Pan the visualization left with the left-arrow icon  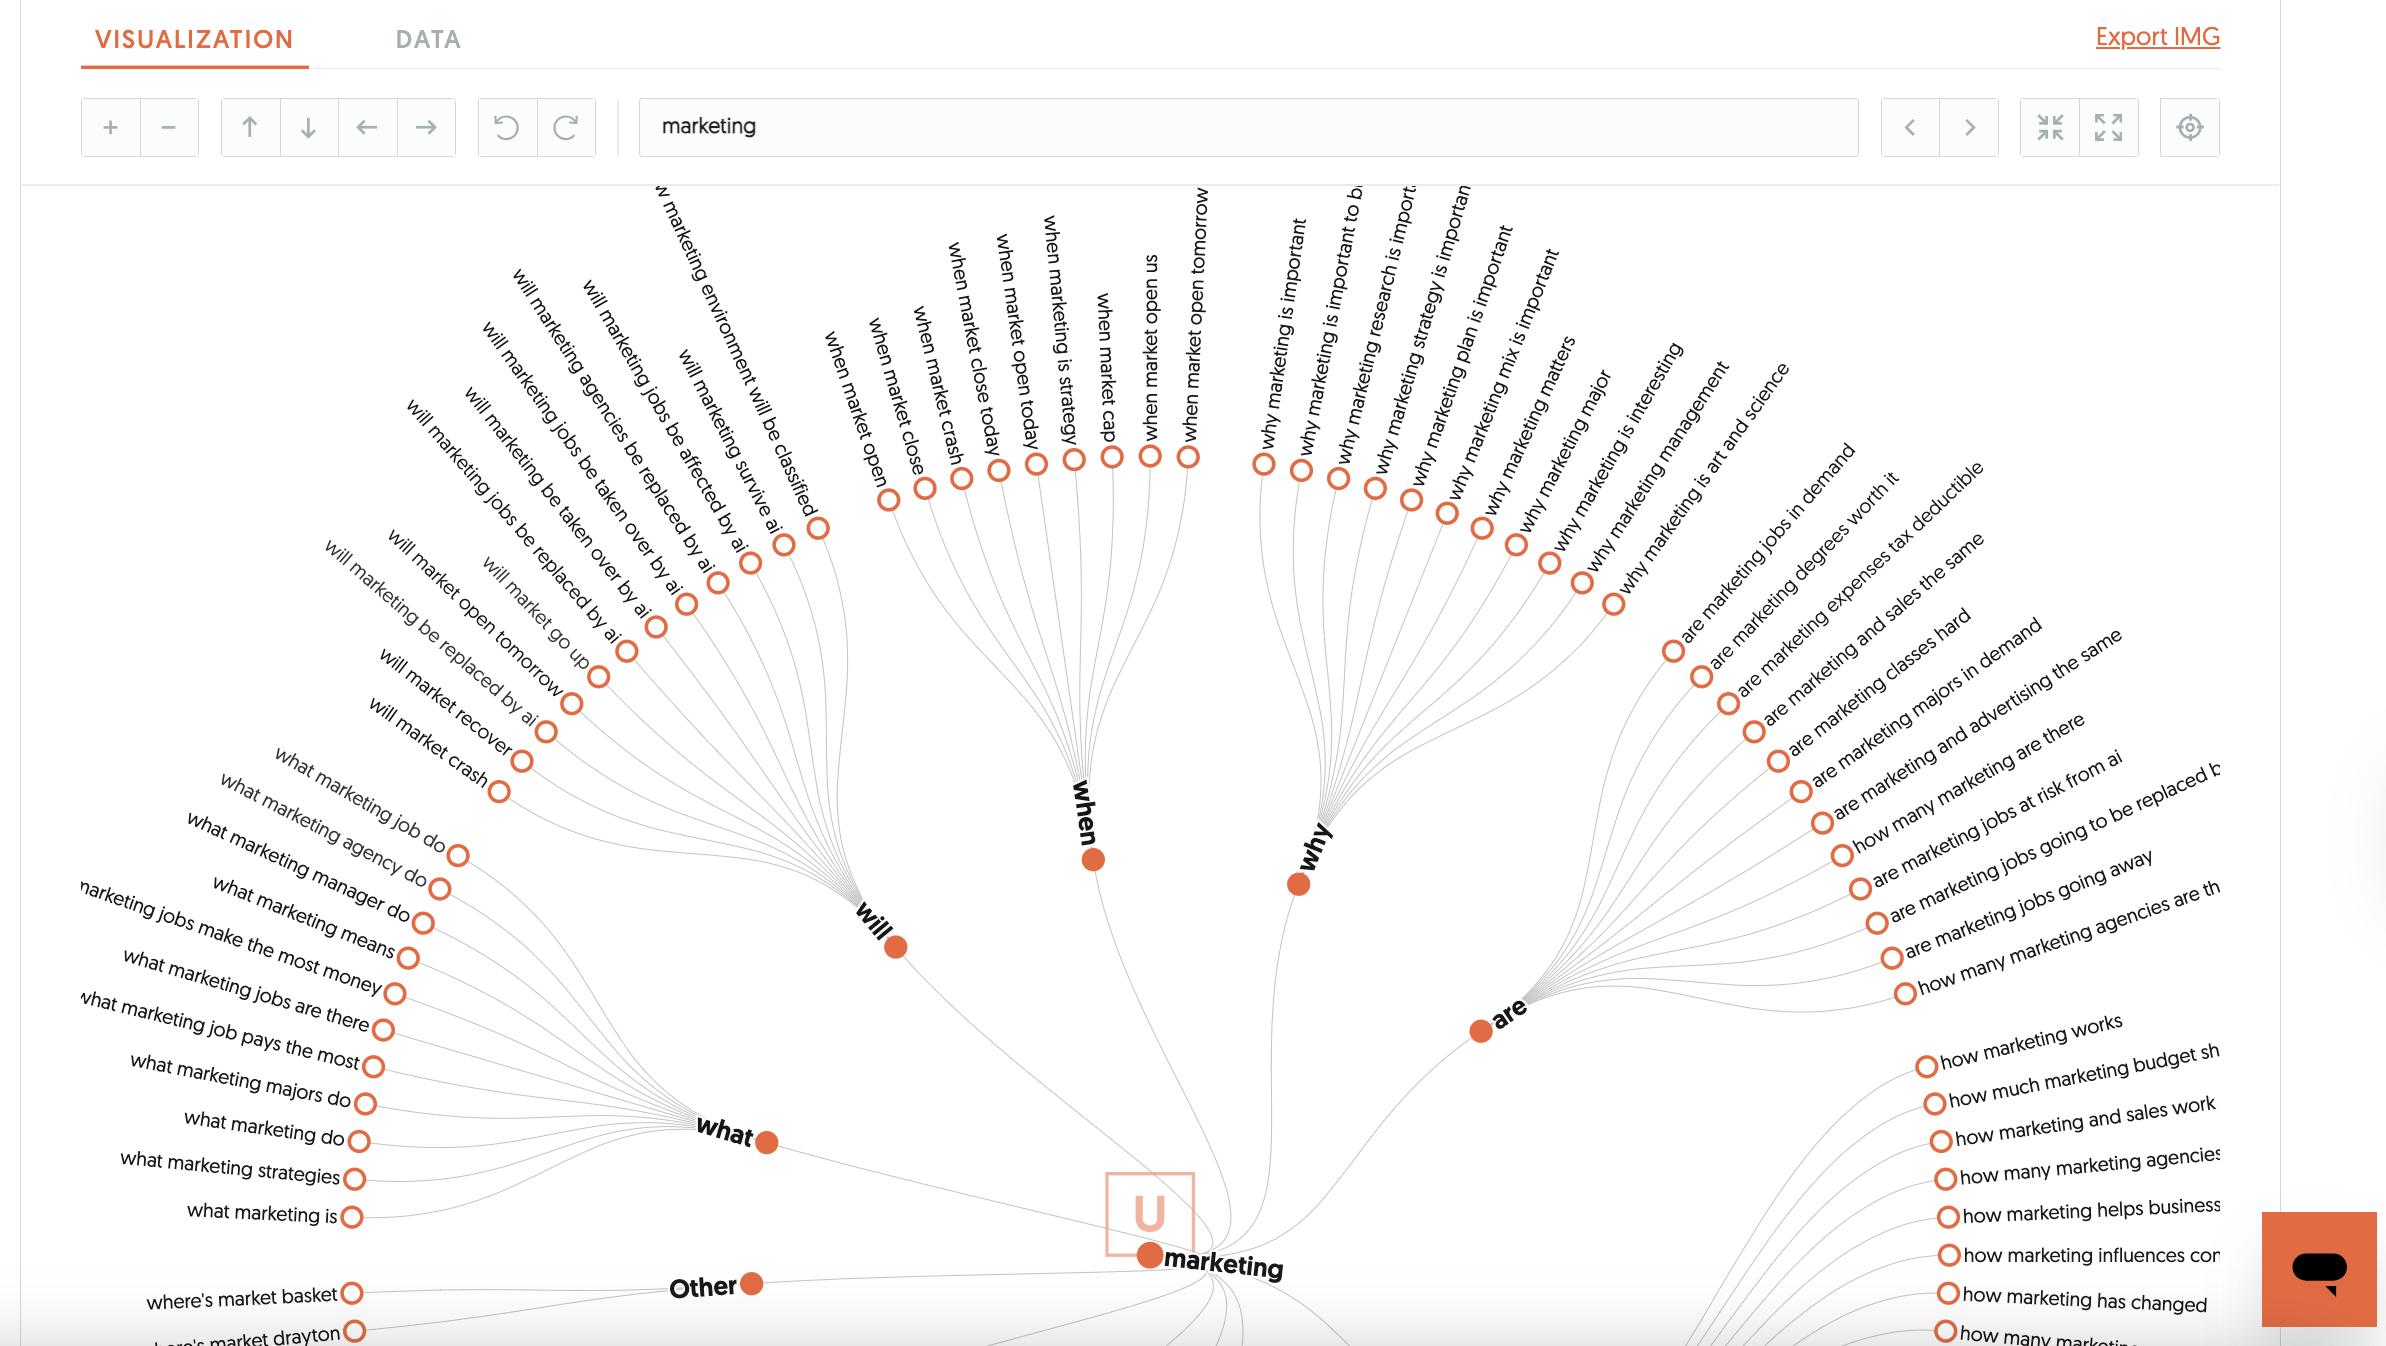pyautogui.click(x=367, y=127)
